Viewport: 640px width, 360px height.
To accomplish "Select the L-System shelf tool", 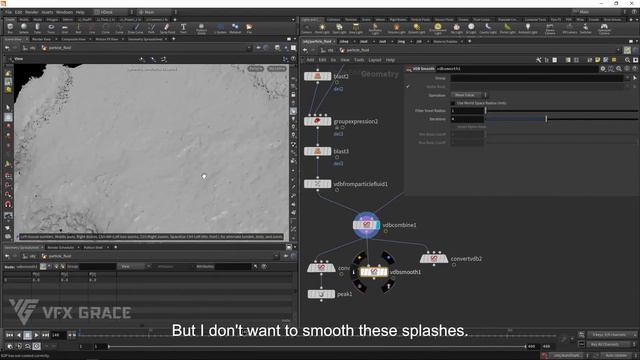I will (x=220, y=28).
